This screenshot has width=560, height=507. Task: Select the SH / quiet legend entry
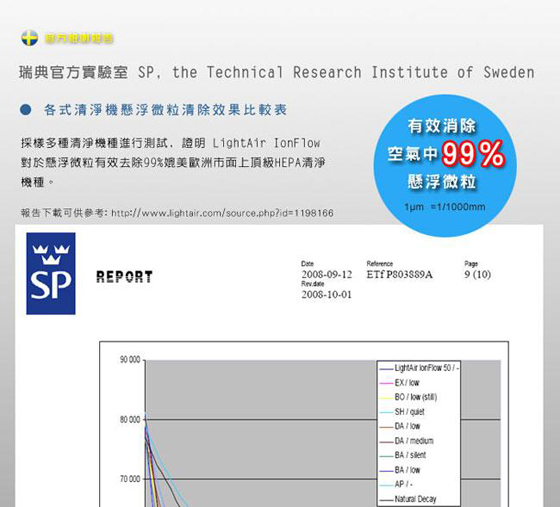pyautogui.click(x=402, y=412)
